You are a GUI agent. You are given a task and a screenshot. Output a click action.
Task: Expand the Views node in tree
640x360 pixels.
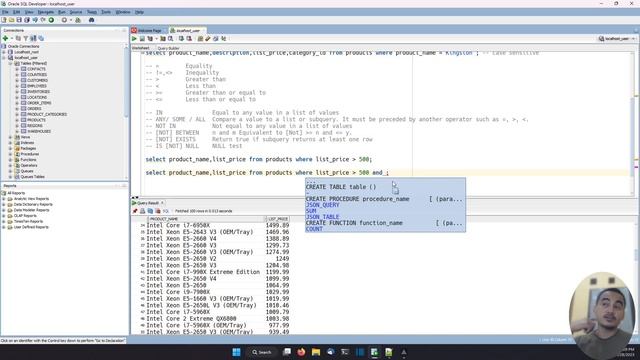tap(11, 137)
